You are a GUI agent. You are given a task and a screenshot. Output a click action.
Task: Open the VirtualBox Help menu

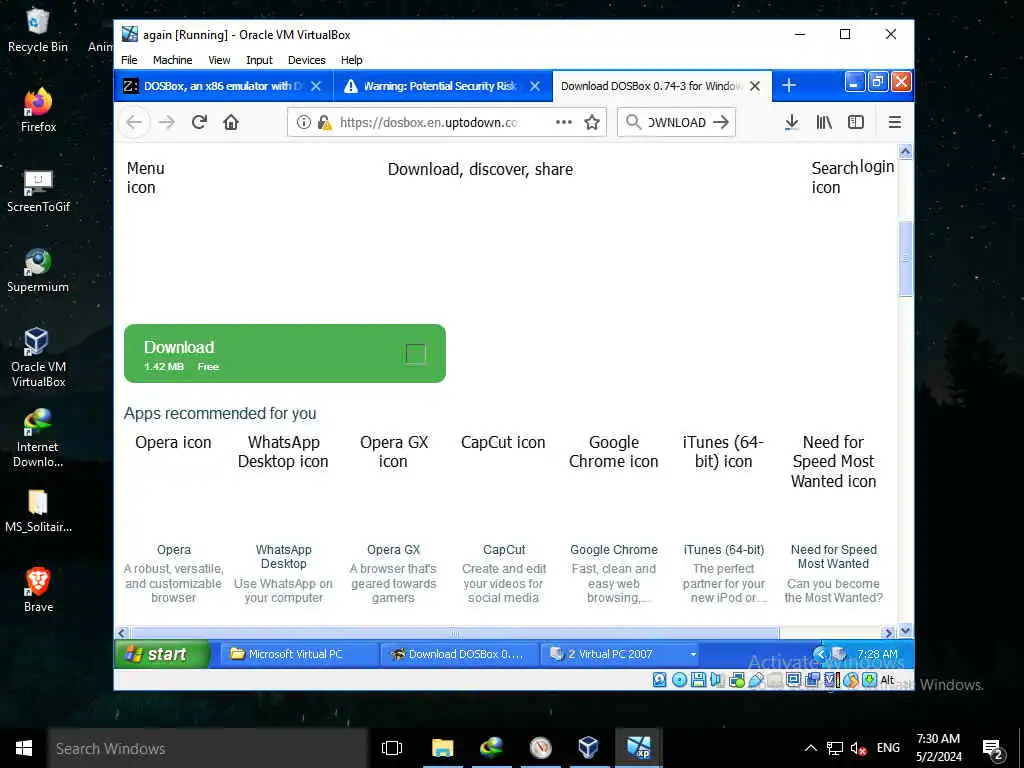coord(351,60)
